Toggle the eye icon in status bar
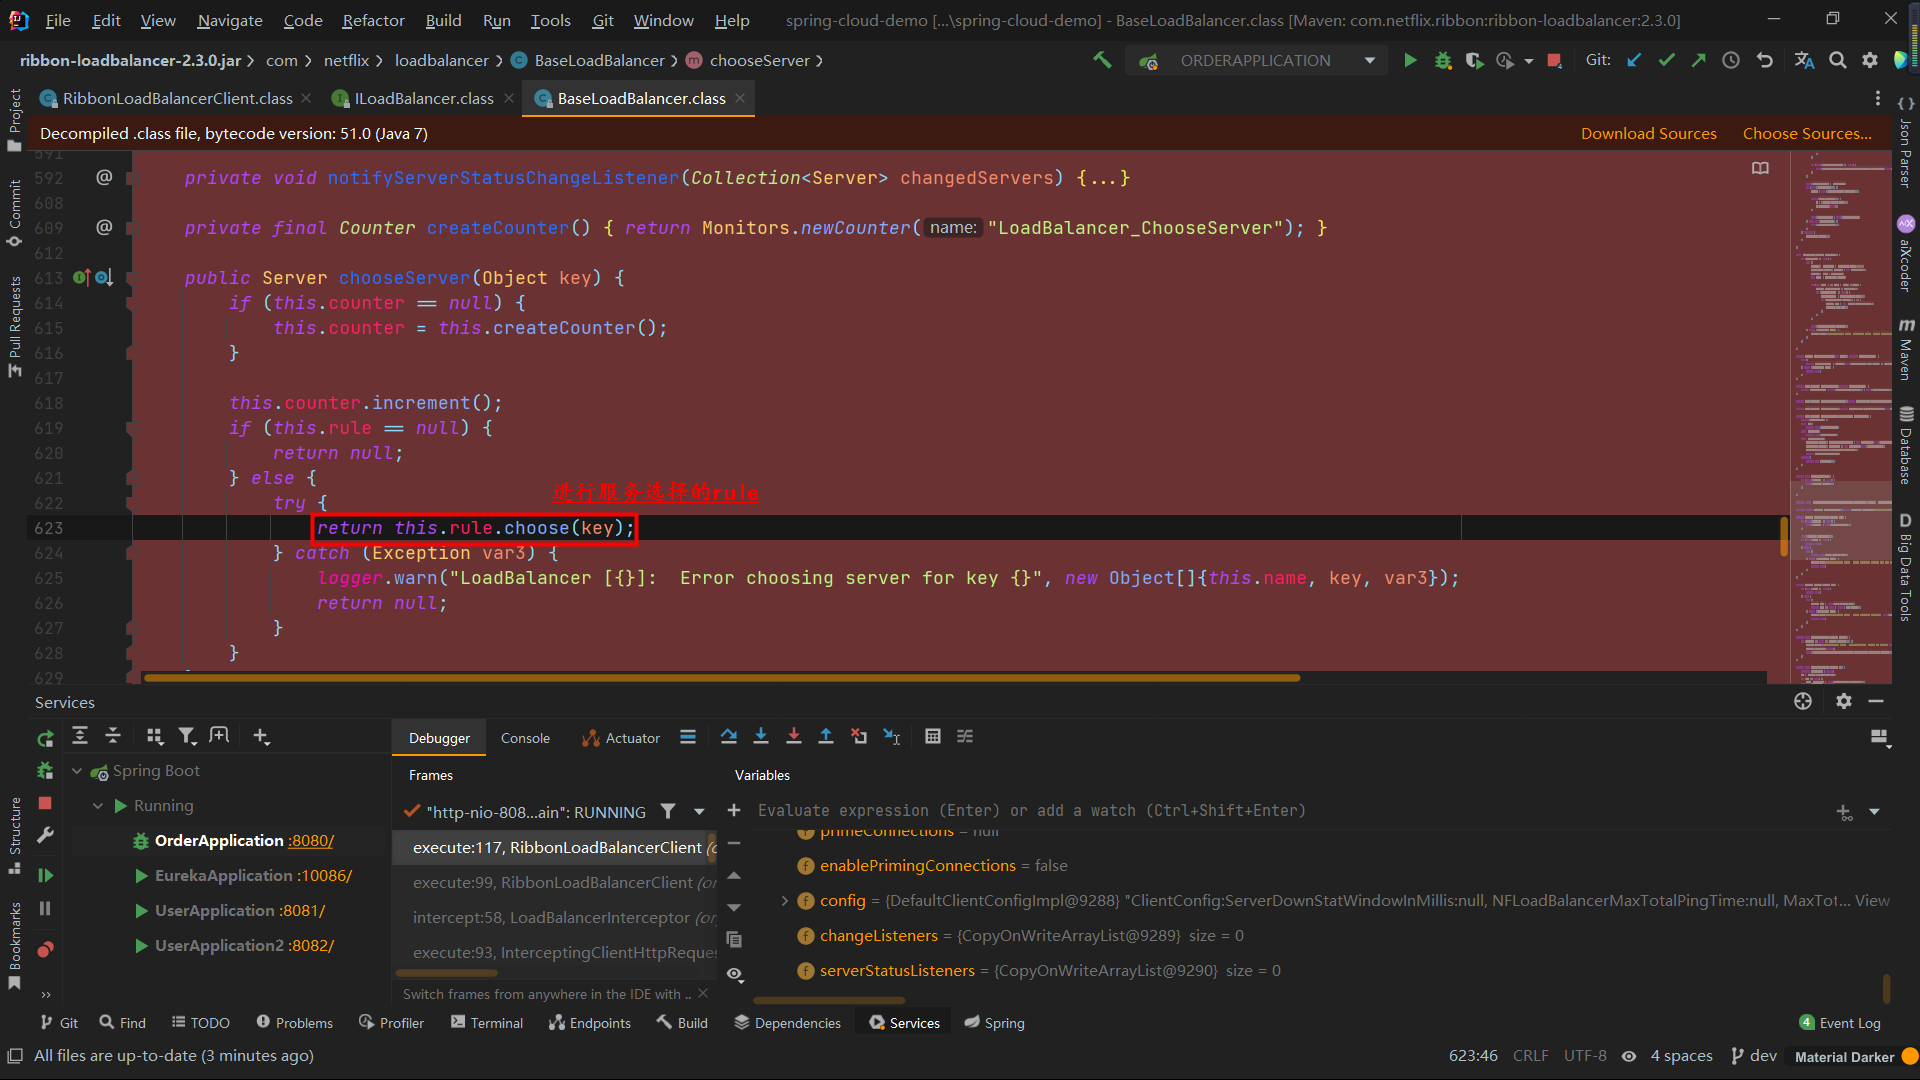 [x=1629, y=1056]
